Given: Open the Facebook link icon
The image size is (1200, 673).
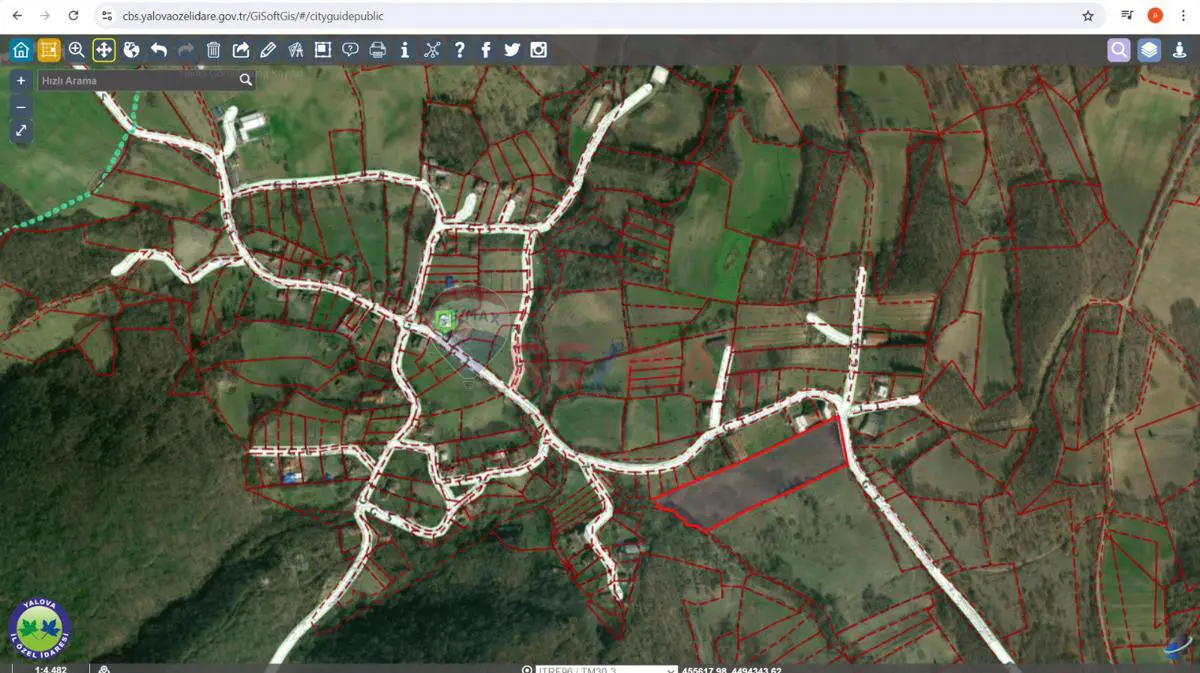Looking at the screenshot, I should pyautogui.click(x=486, y=50).
